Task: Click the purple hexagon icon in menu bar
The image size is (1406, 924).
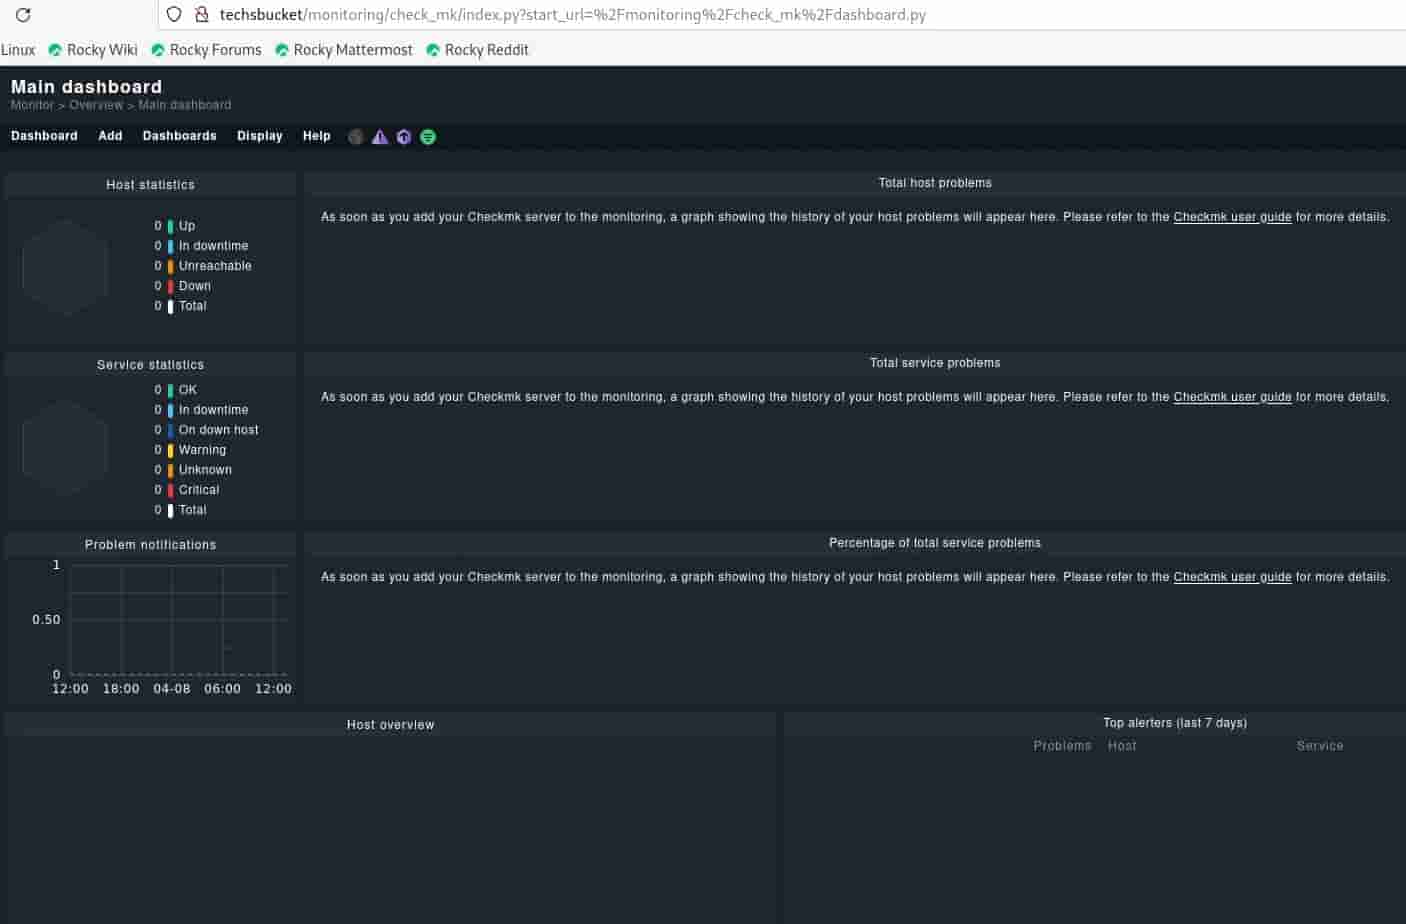Action: point(404,137)
